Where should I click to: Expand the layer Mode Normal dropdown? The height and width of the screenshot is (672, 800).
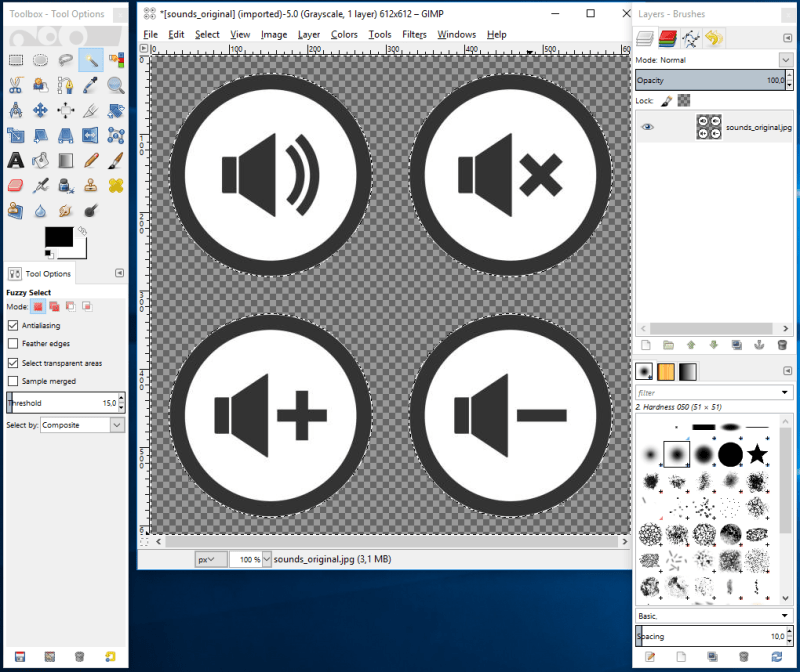coord(785,60)
